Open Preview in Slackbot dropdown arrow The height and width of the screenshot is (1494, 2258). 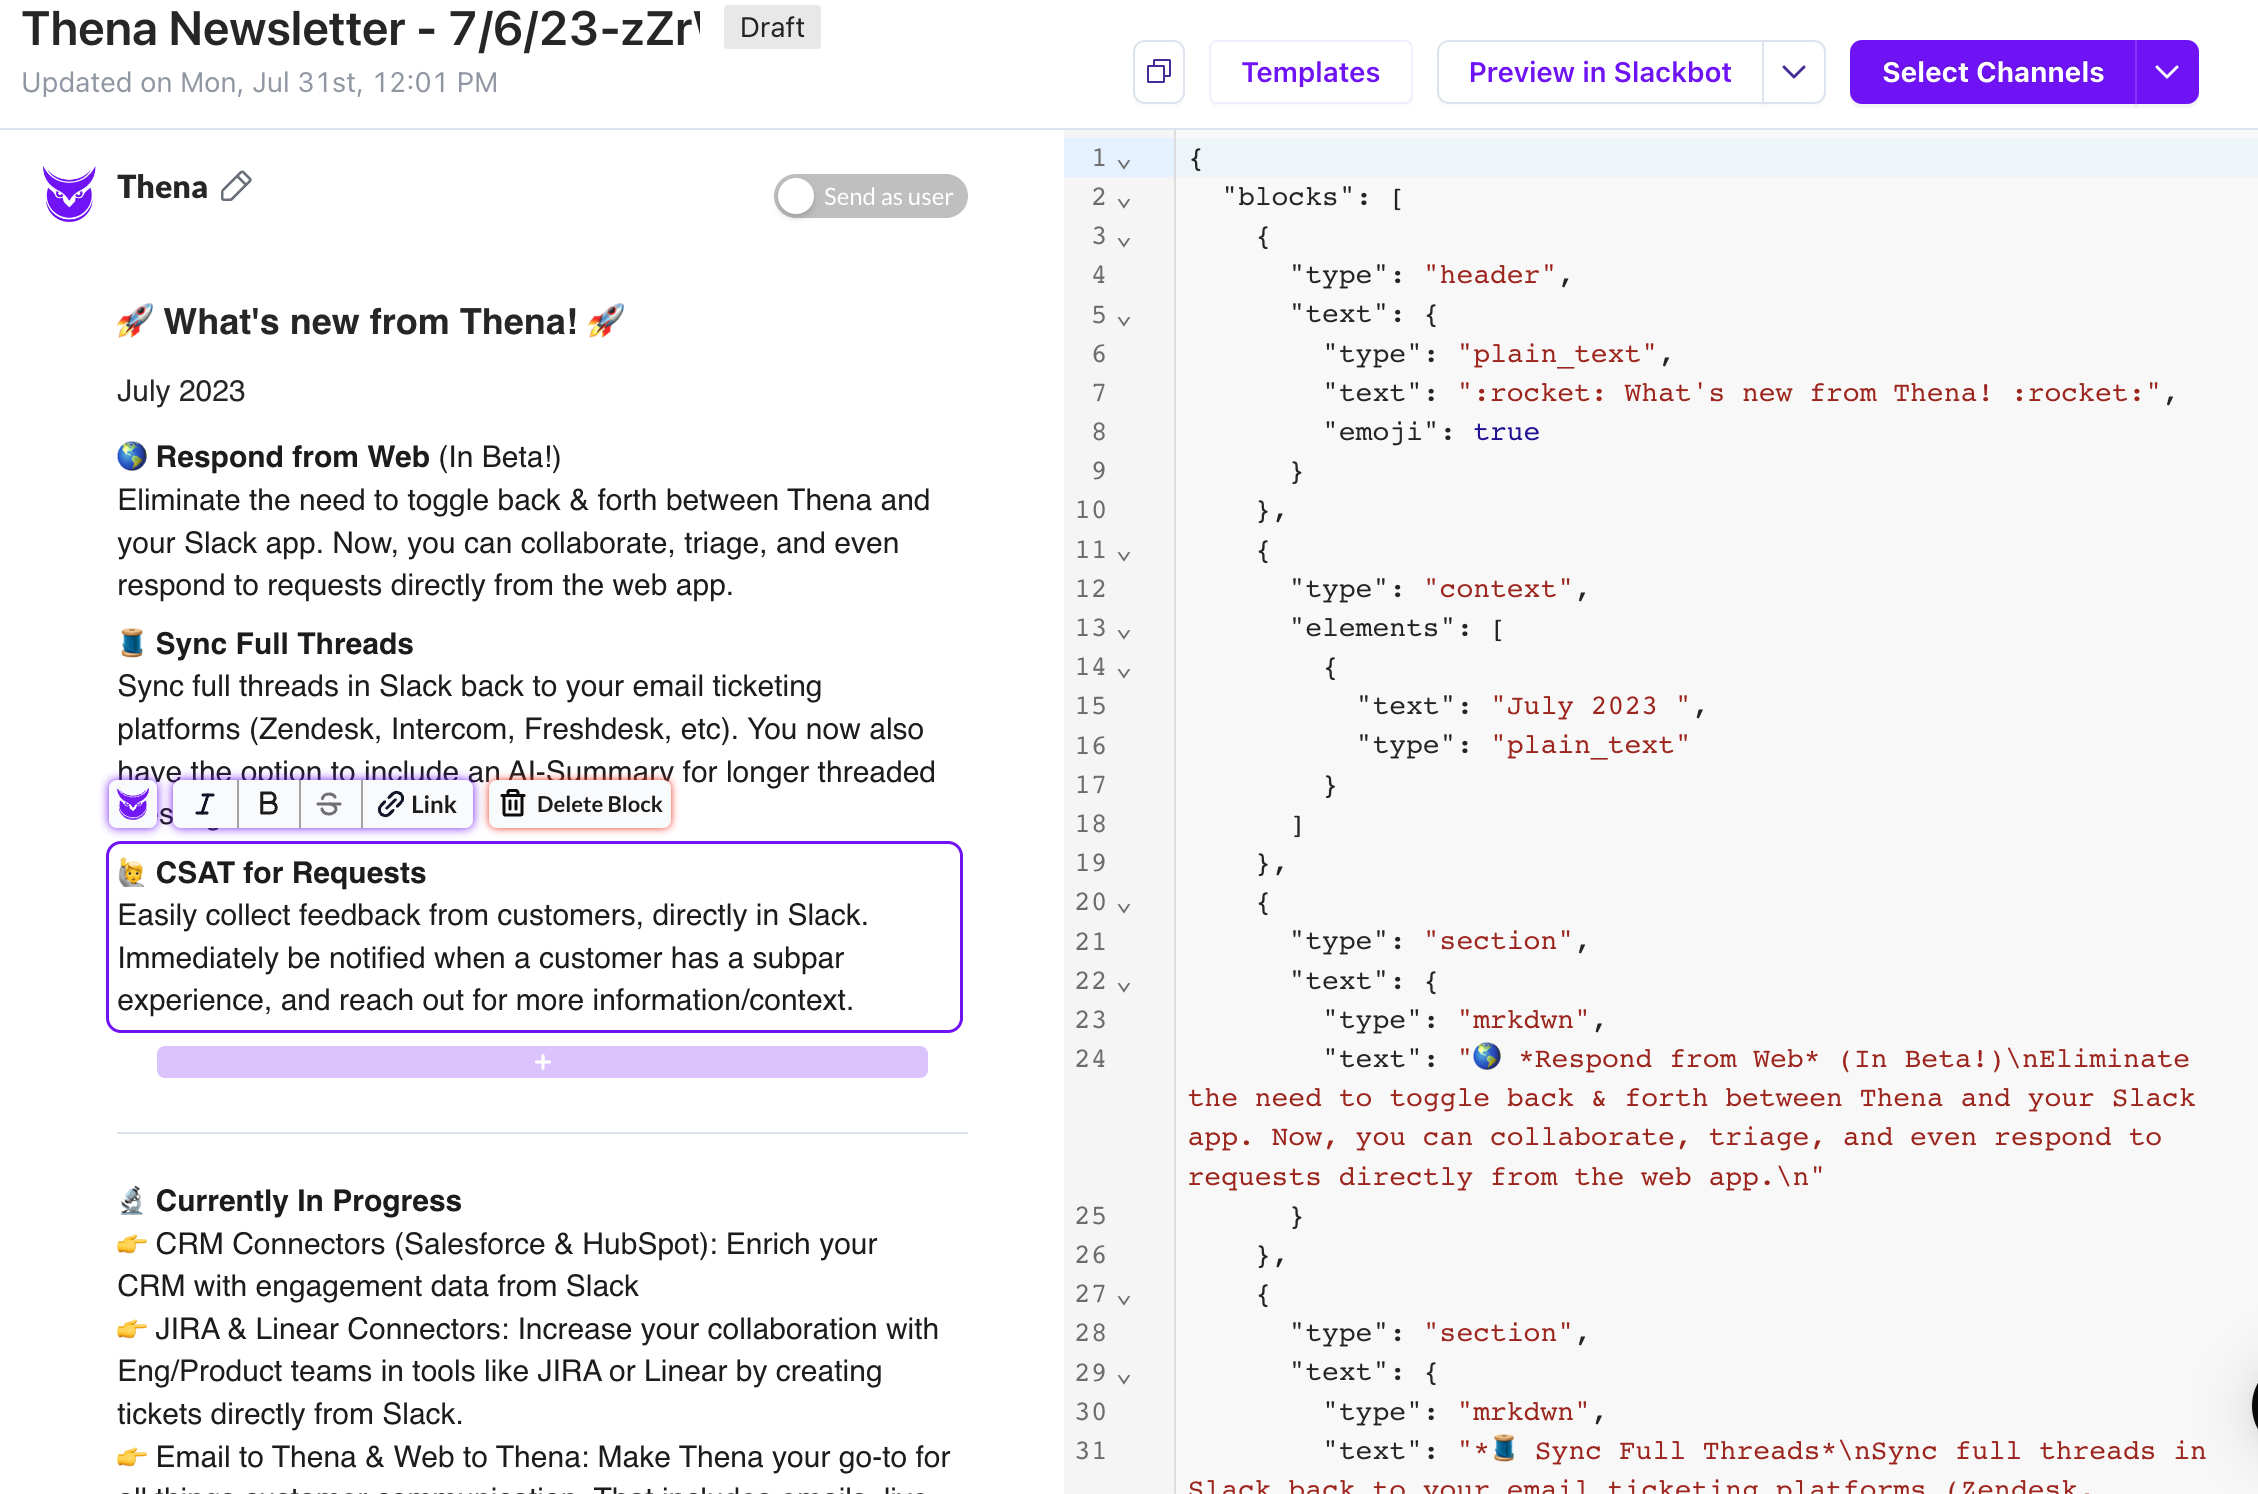[1794, 72]
